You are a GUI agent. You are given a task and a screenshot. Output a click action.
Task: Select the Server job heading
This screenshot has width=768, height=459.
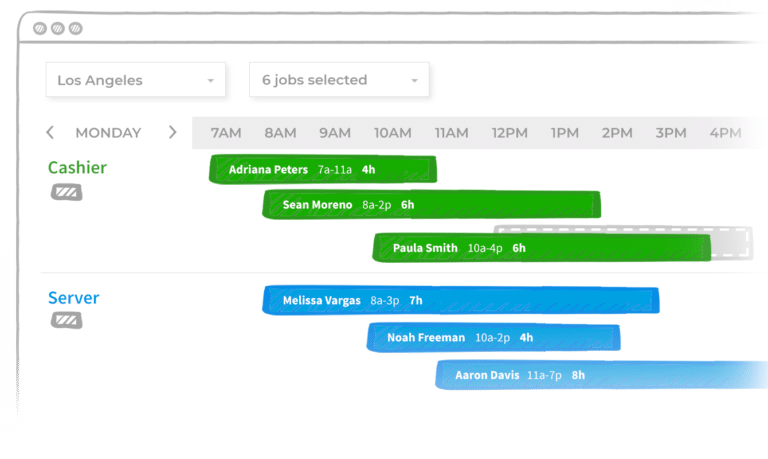click(74, 298)
